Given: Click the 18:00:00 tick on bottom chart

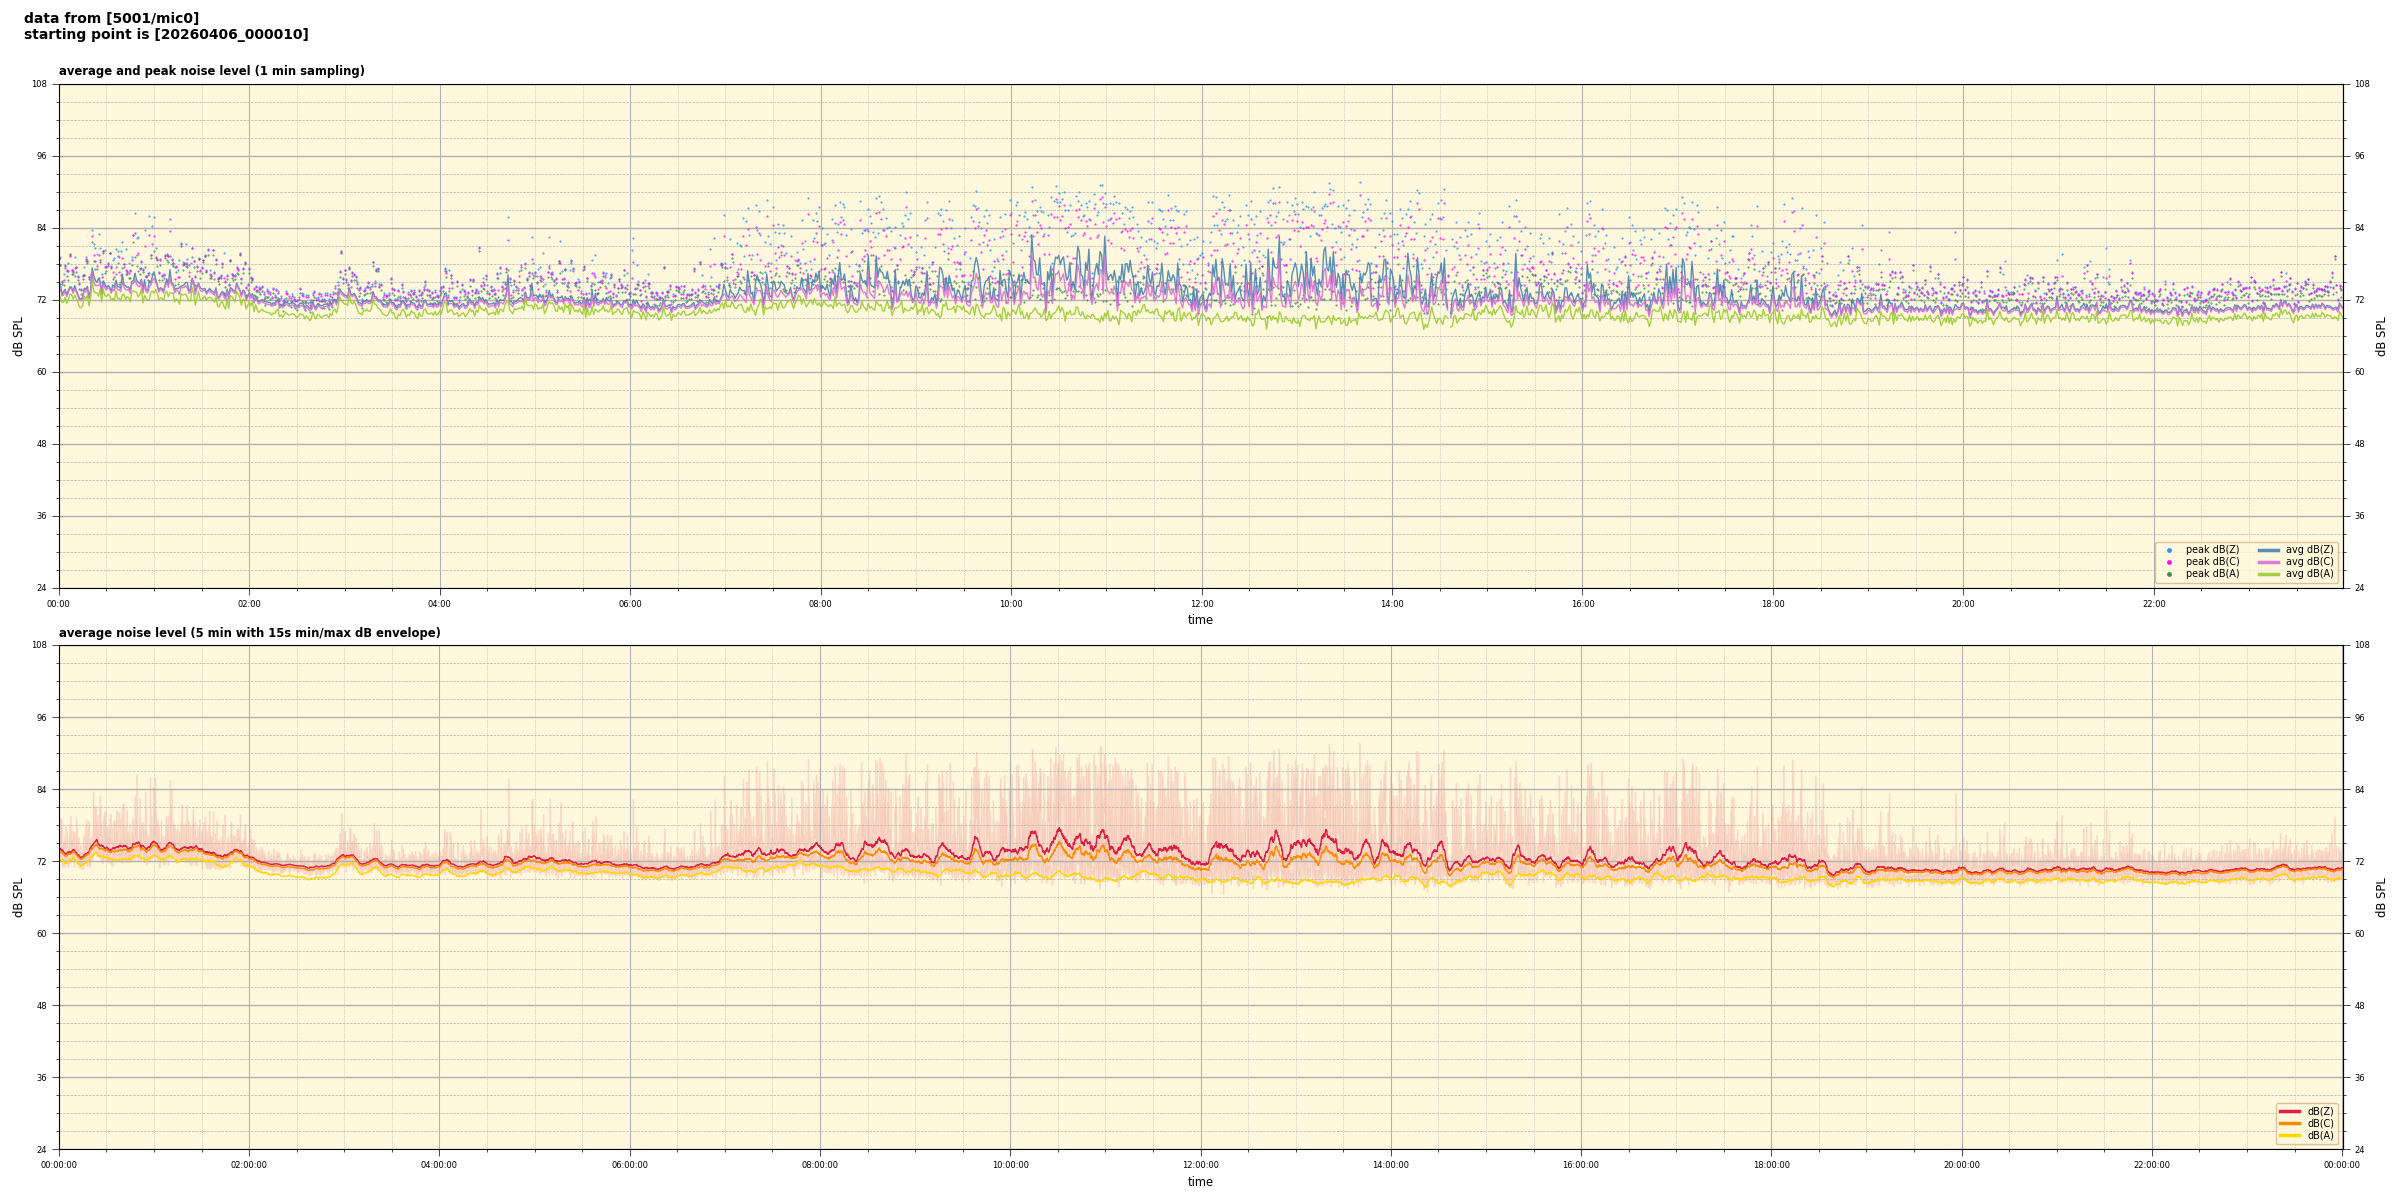Looking at the screenshot, I should point(1771,1165).
